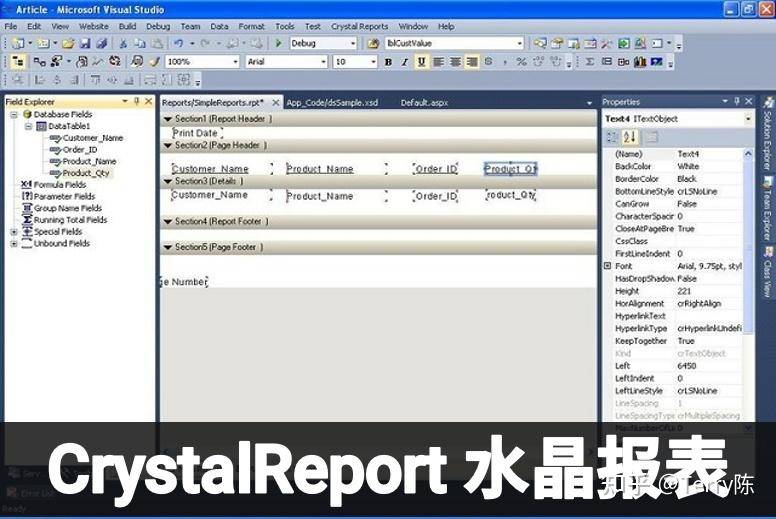Toggle the Field Explorer tree view icon
Screen dimensions: 776x519
[x=18, y=62]
